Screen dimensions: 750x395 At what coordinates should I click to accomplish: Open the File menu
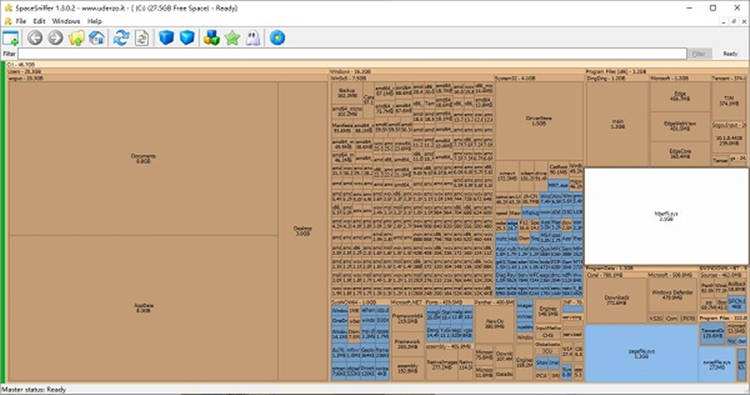[21, 21]
